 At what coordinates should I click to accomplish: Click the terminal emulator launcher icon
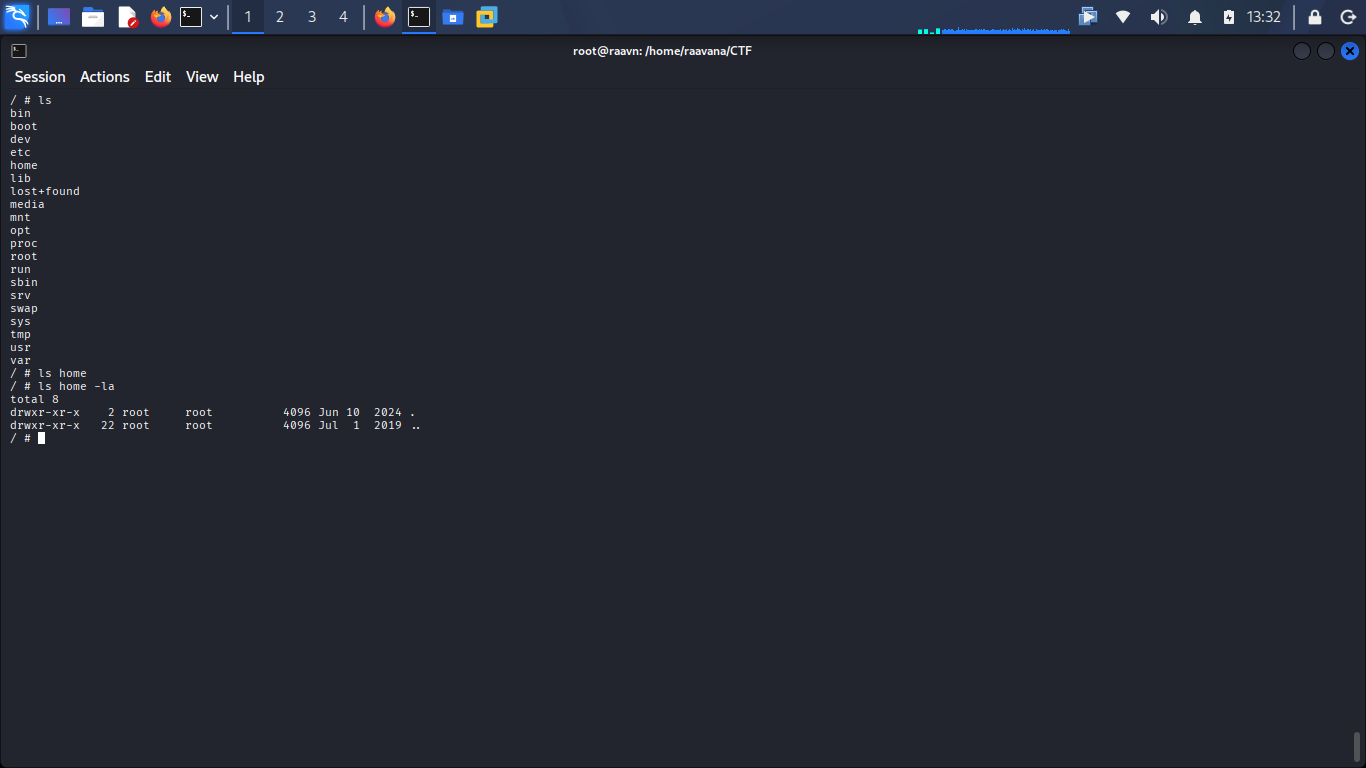click(191, 17)
